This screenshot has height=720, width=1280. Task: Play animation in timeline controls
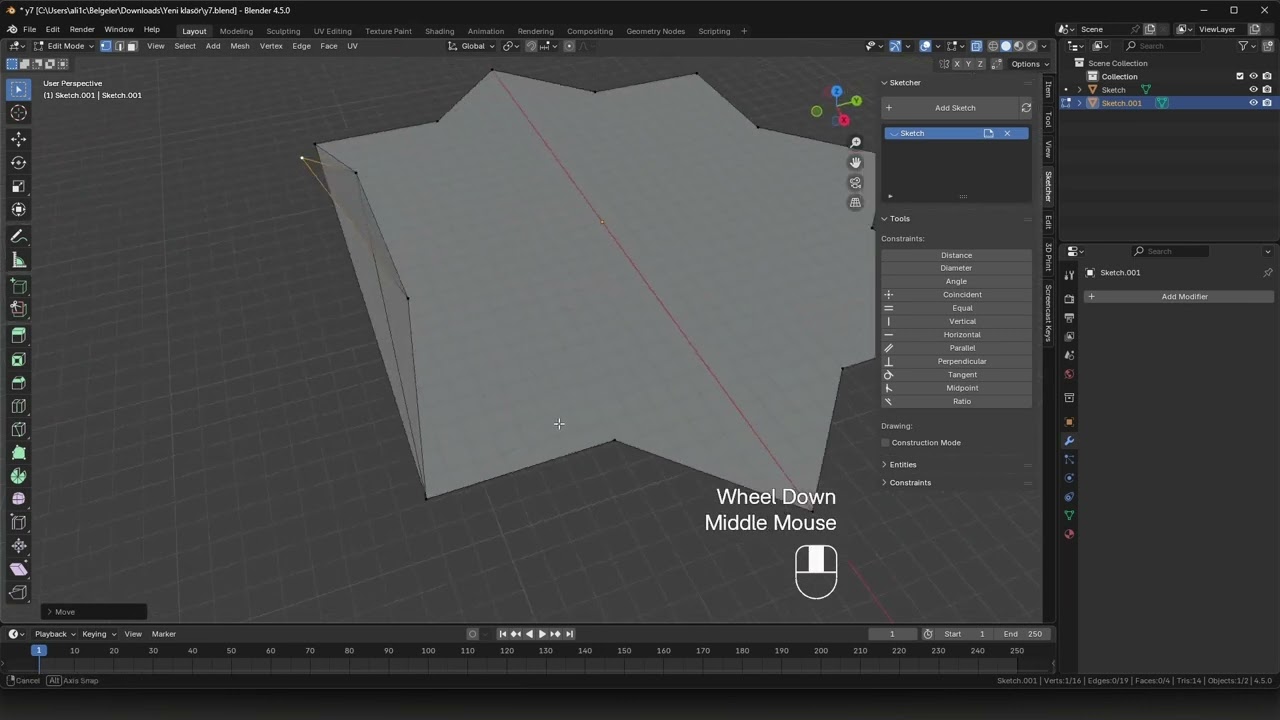coord(542,634)
